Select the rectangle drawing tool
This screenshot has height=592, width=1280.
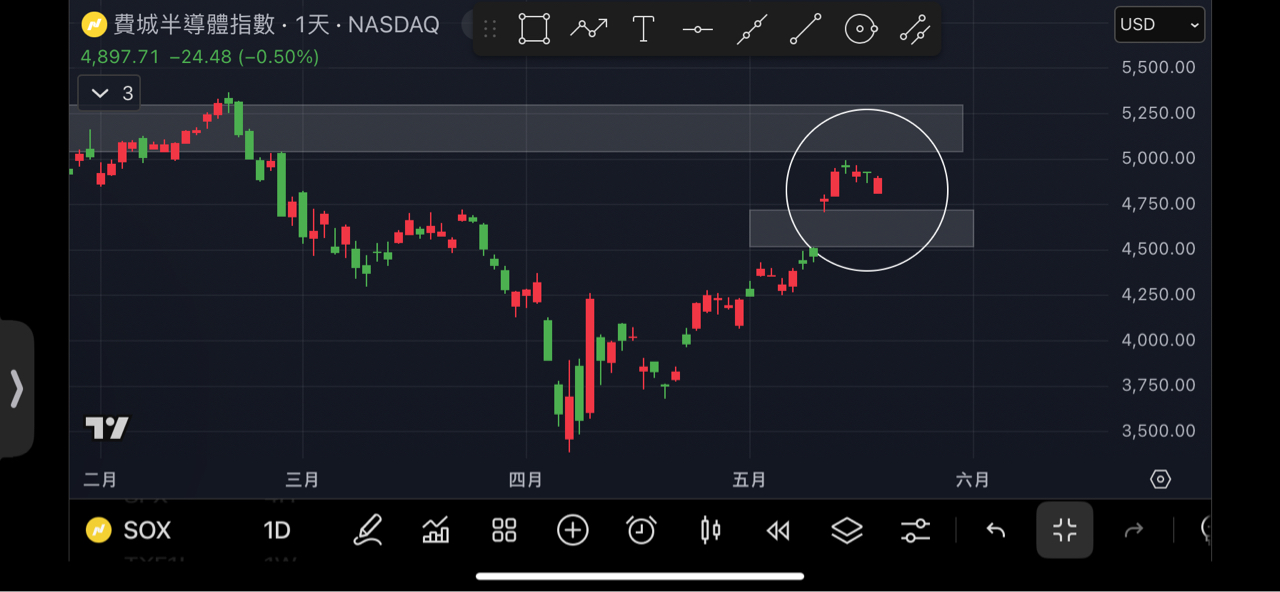coord(535,29)
